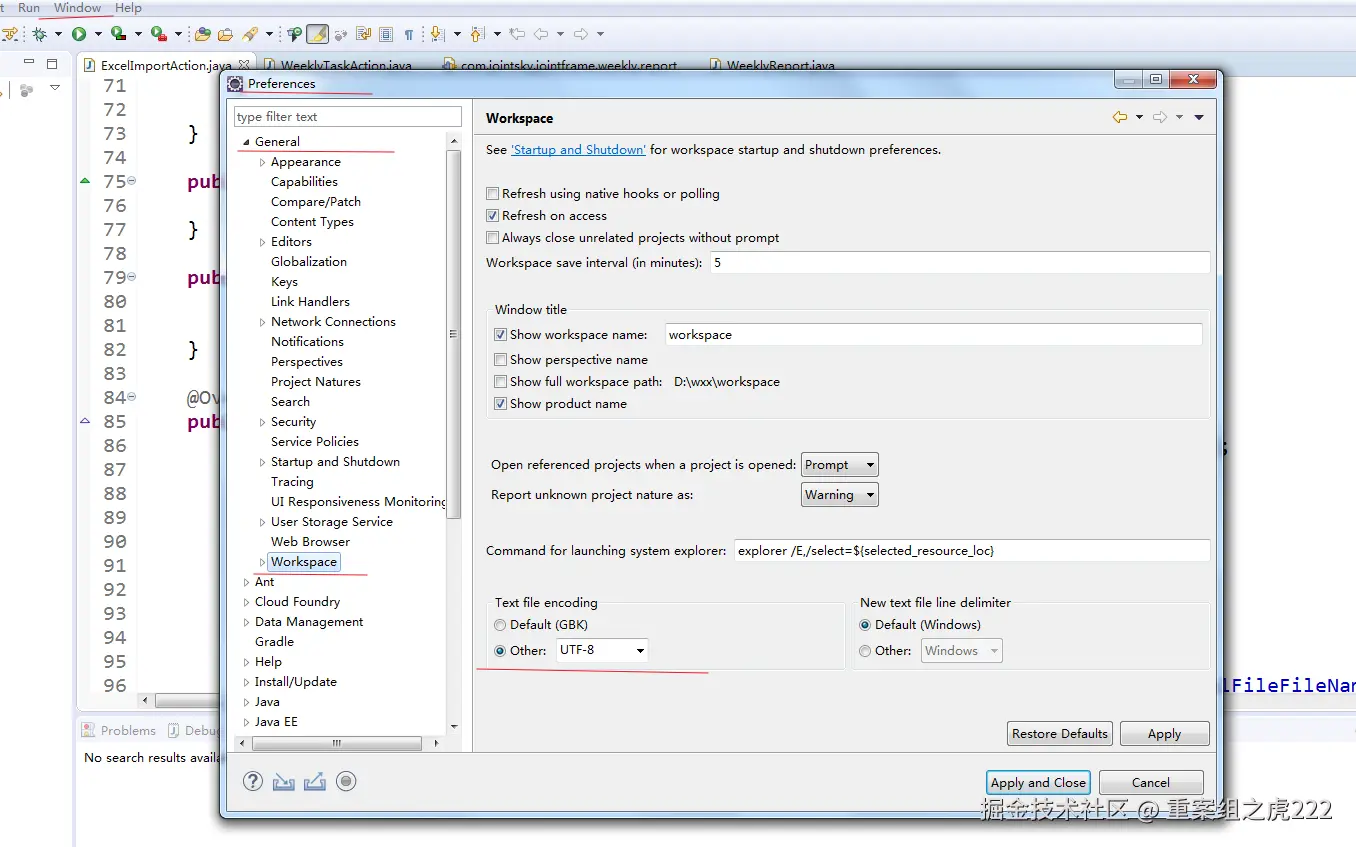Click the Apply and Close button
Image resolution: width=1356 pixels, height=847 pixels.
tap(1038, 783)
